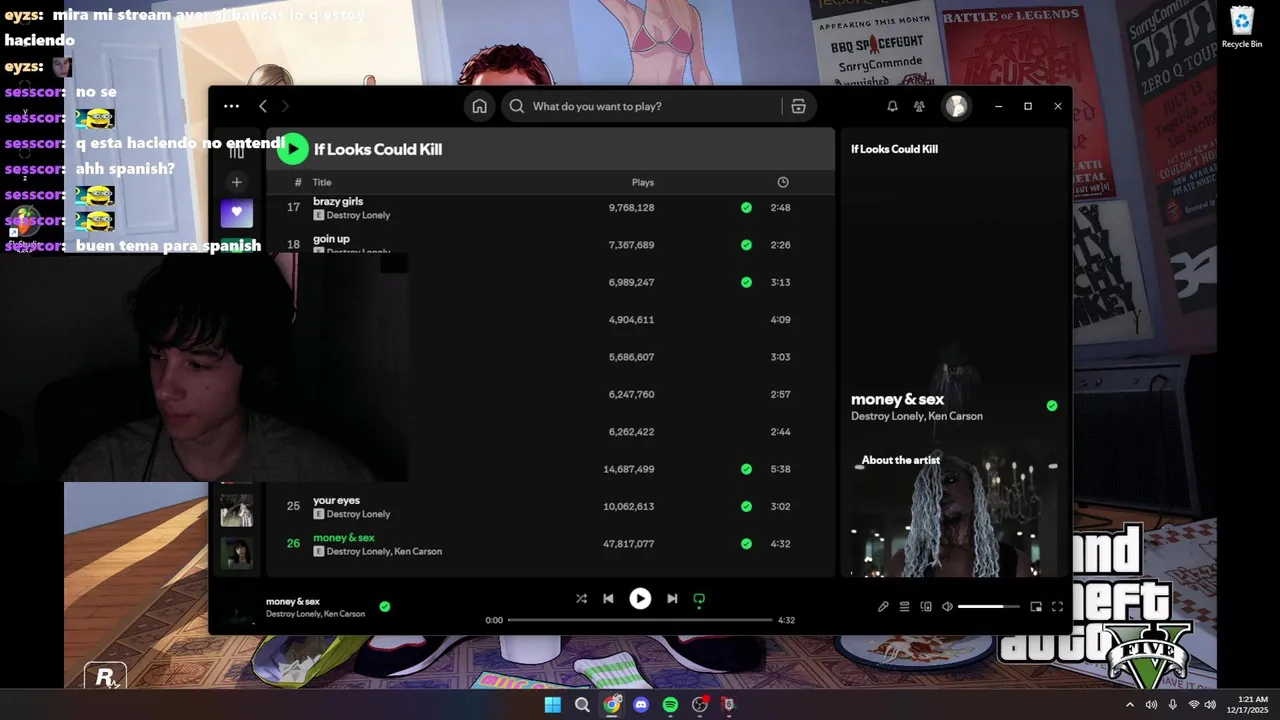Click the playback progress bar
This screenshot has height=720, width=1280.
[x=640, y=620]
